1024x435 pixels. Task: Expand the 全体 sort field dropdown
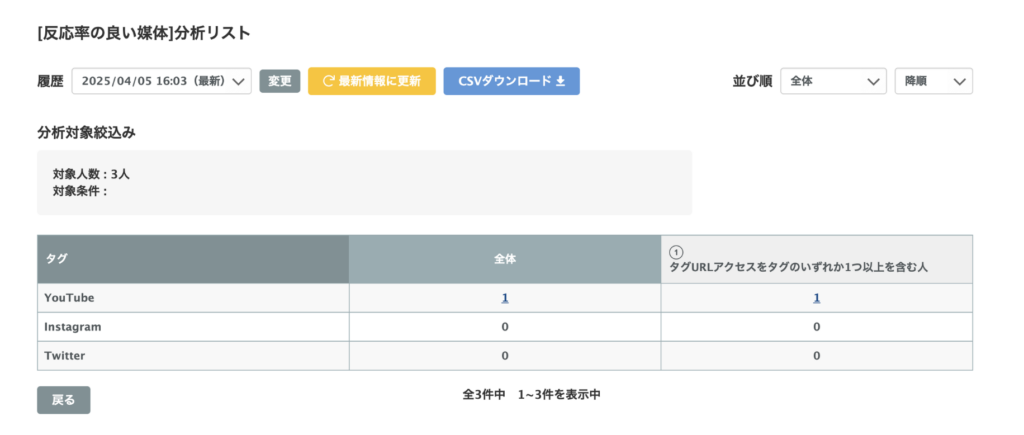[x=833, y=81]
